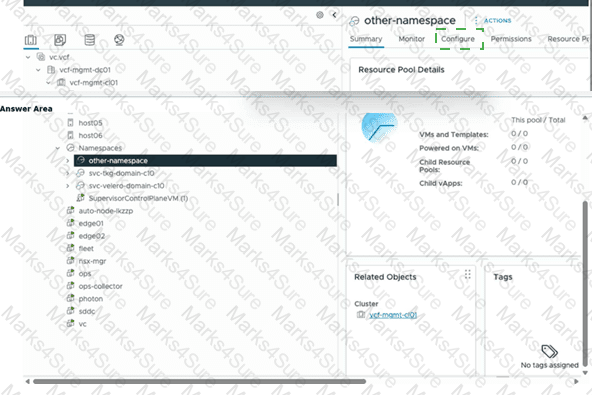
Task: Click the vc VM icon
Action: 70,323
